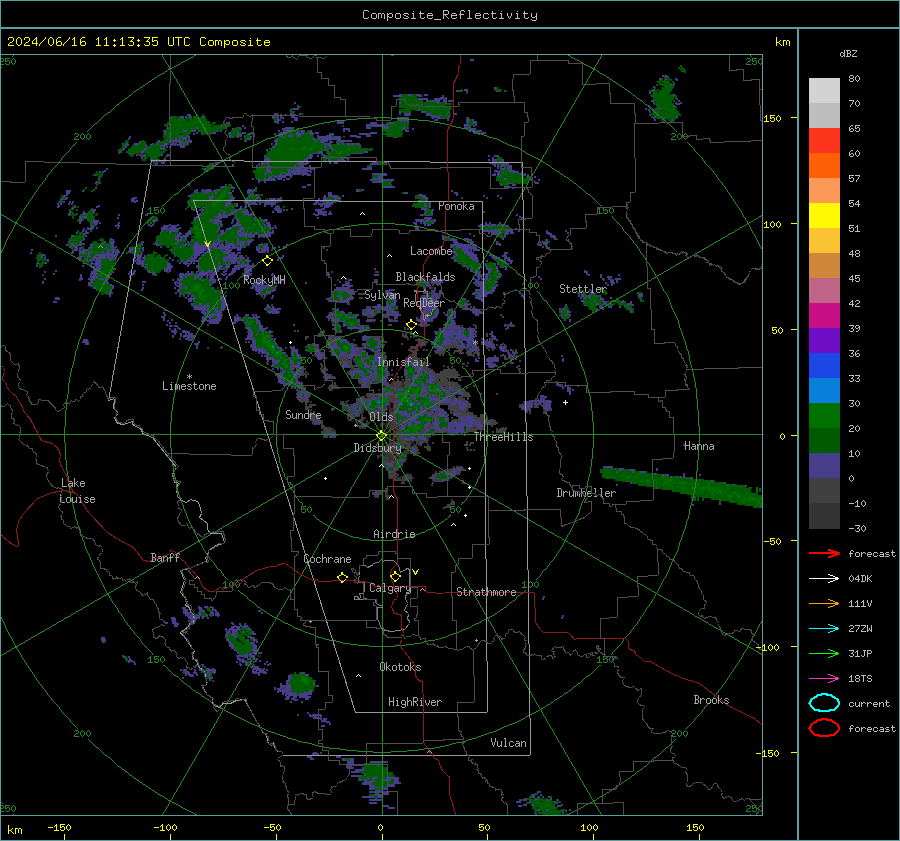
Task: Select the yellow swatch between 54 and 51 dBZ
Action: 824,216
